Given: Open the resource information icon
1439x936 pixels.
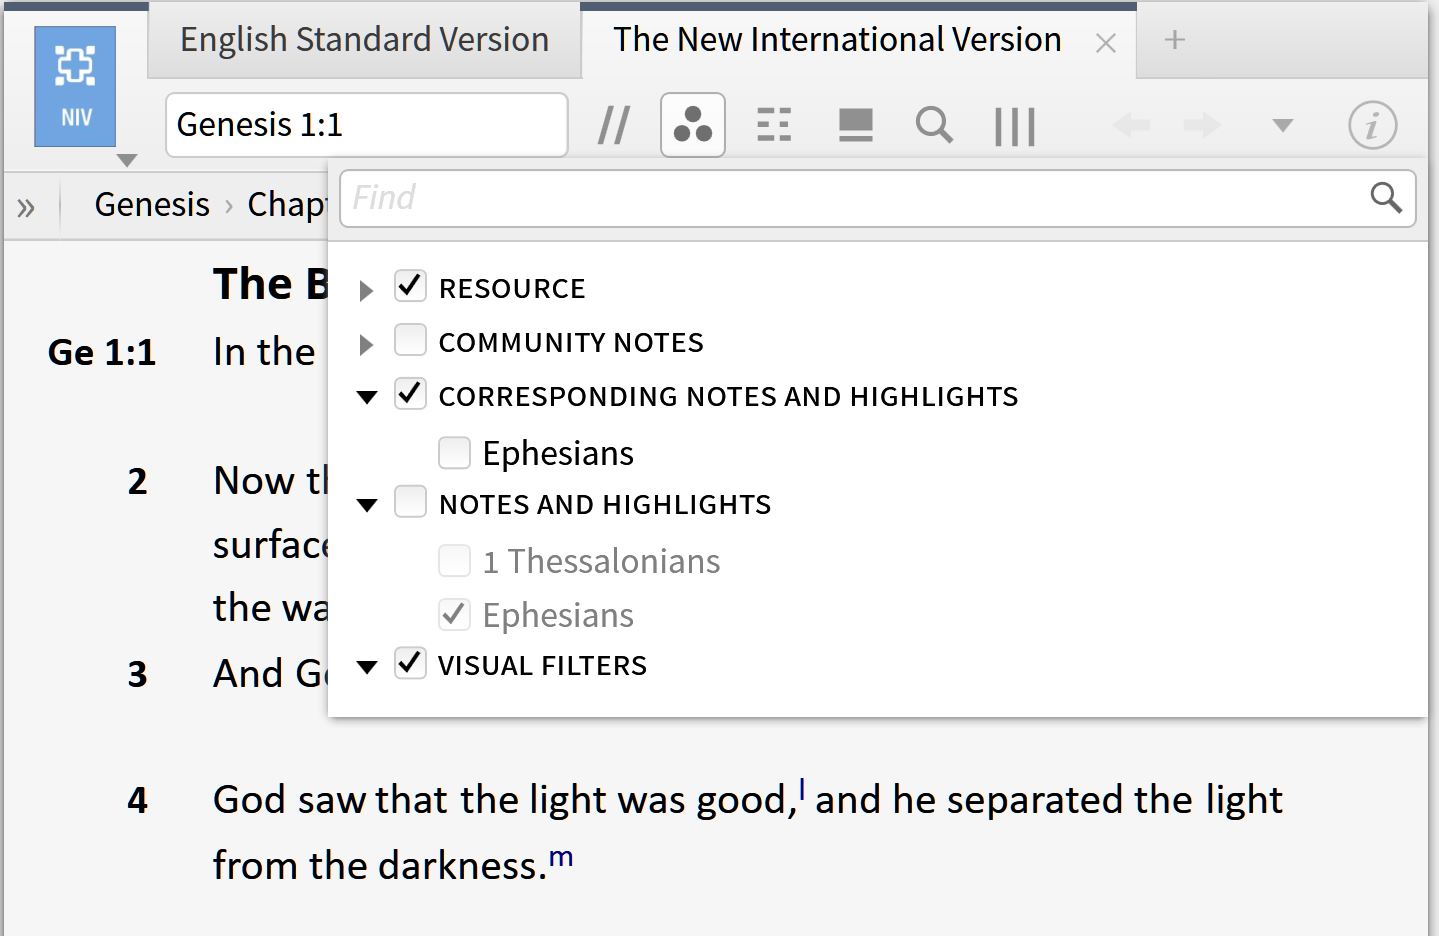Looking at the screenshot, I should click(1372, 125).
